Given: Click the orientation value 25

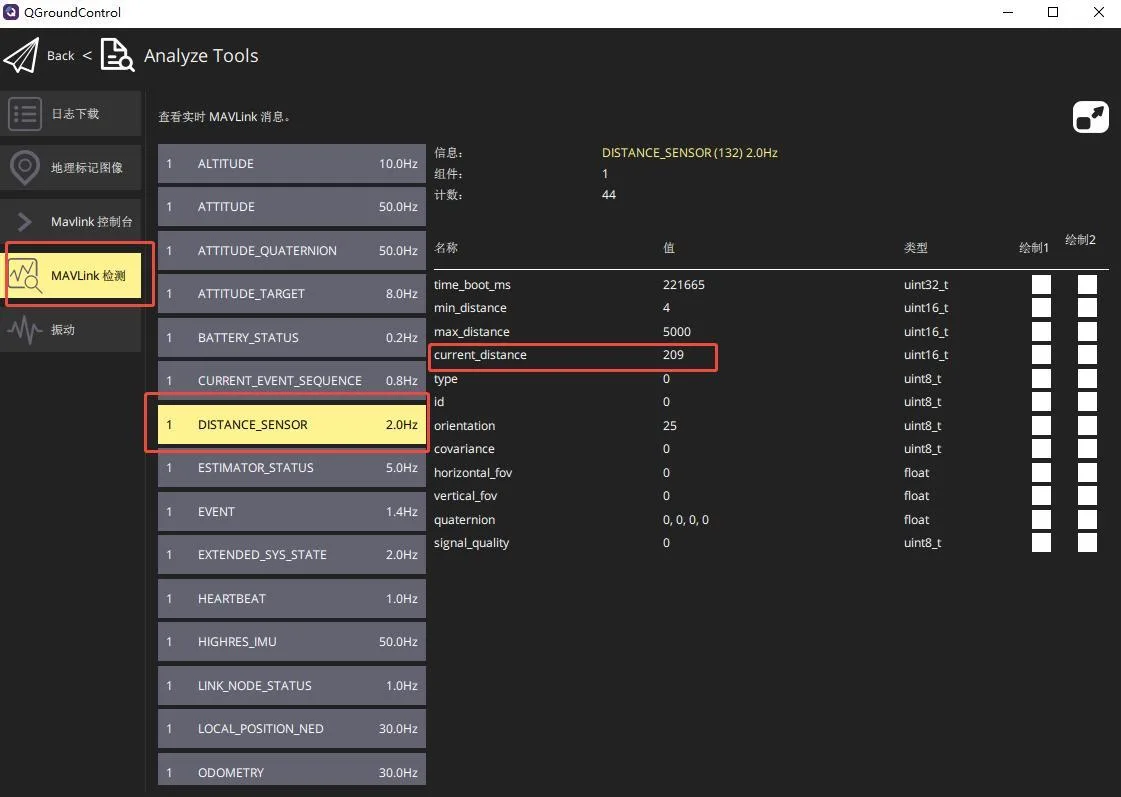Looking at the screenshot, I should [669, 425].
